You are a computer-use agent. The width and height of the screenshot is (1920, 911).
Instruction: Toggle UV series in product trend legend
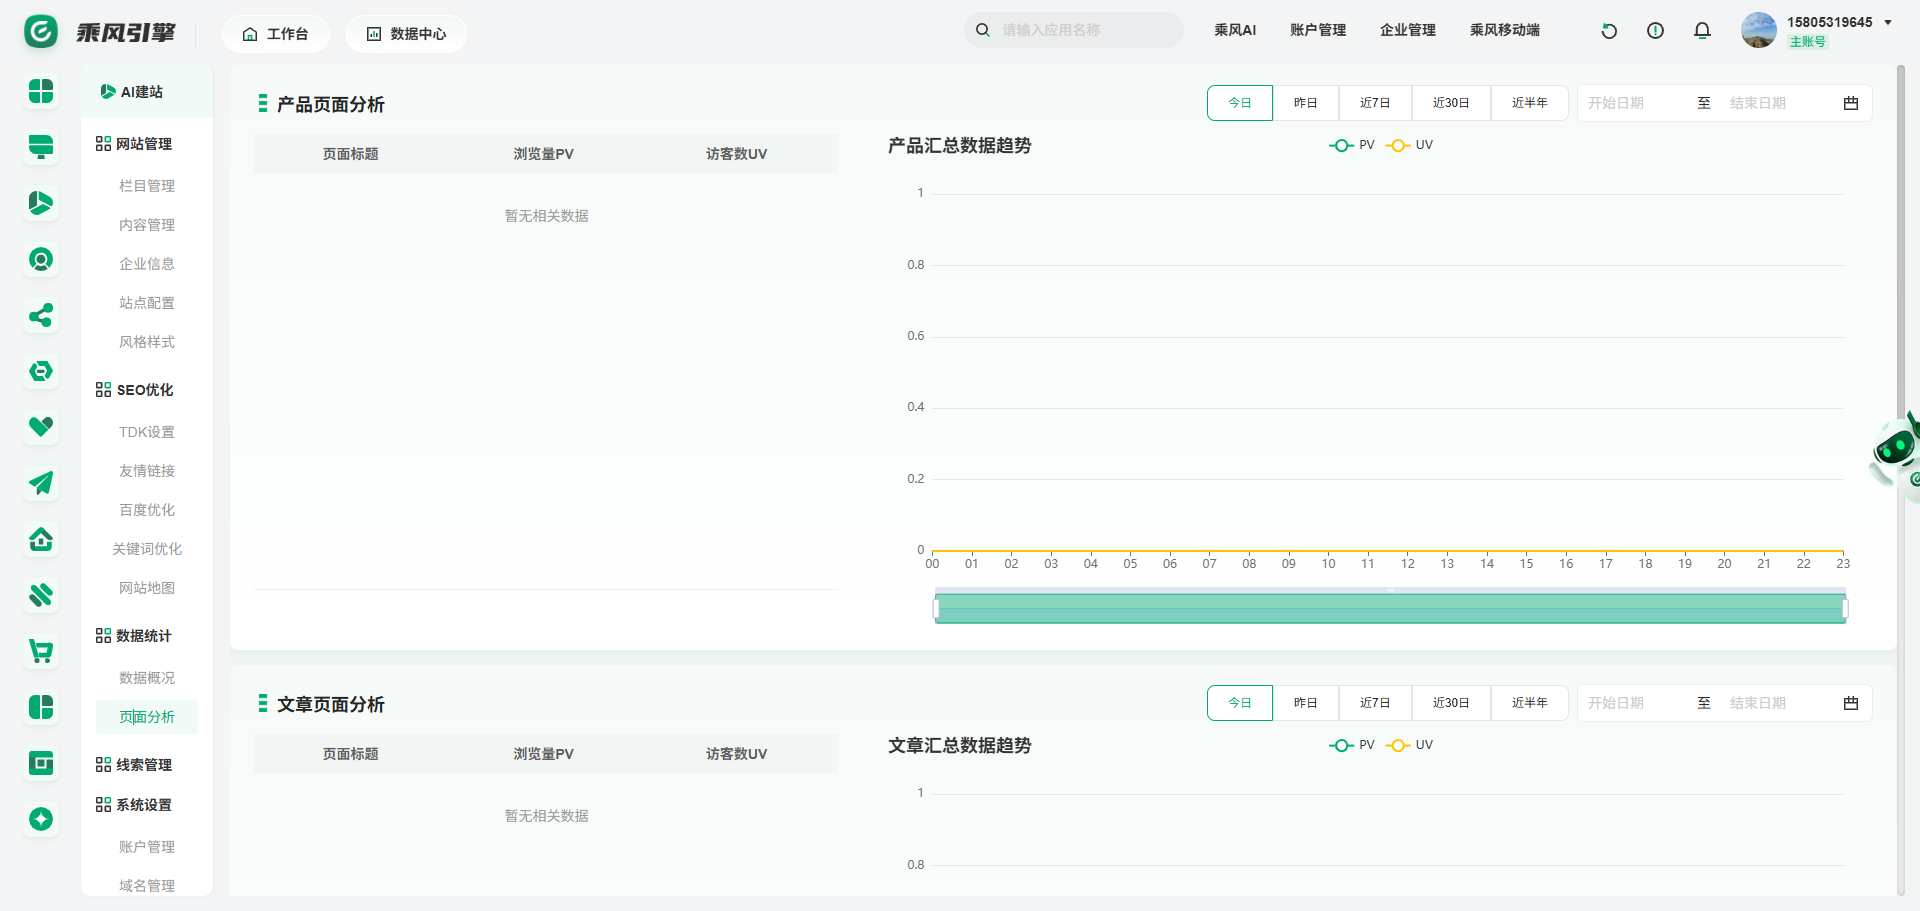coord(1410,145)
